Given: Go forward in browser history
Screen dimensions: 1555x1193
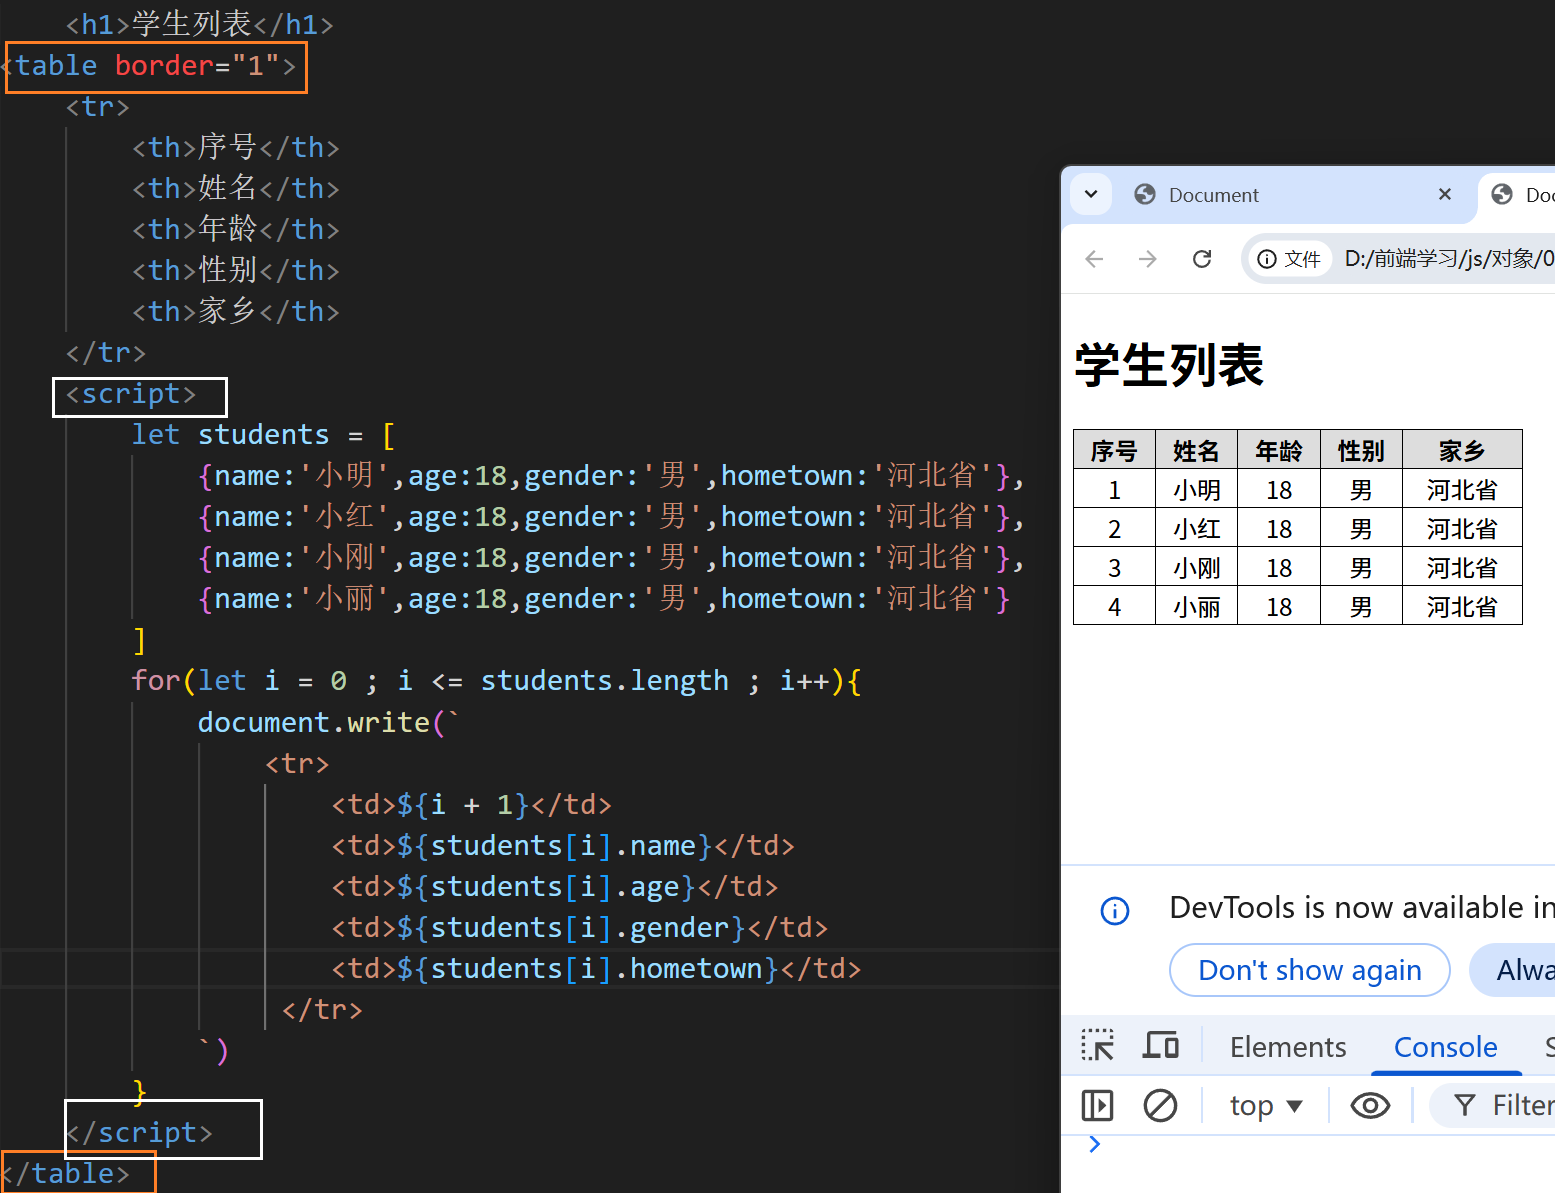Looking at the screenshot, I should [1148, 259].
